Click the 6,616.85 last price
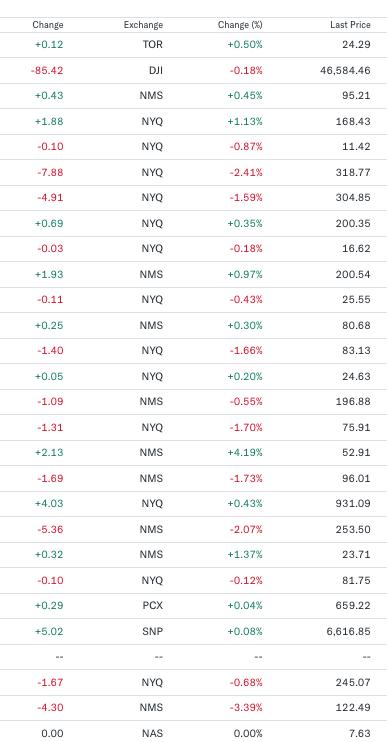Image resolution: width=387 pixels, height=742 pixels. 349,631
